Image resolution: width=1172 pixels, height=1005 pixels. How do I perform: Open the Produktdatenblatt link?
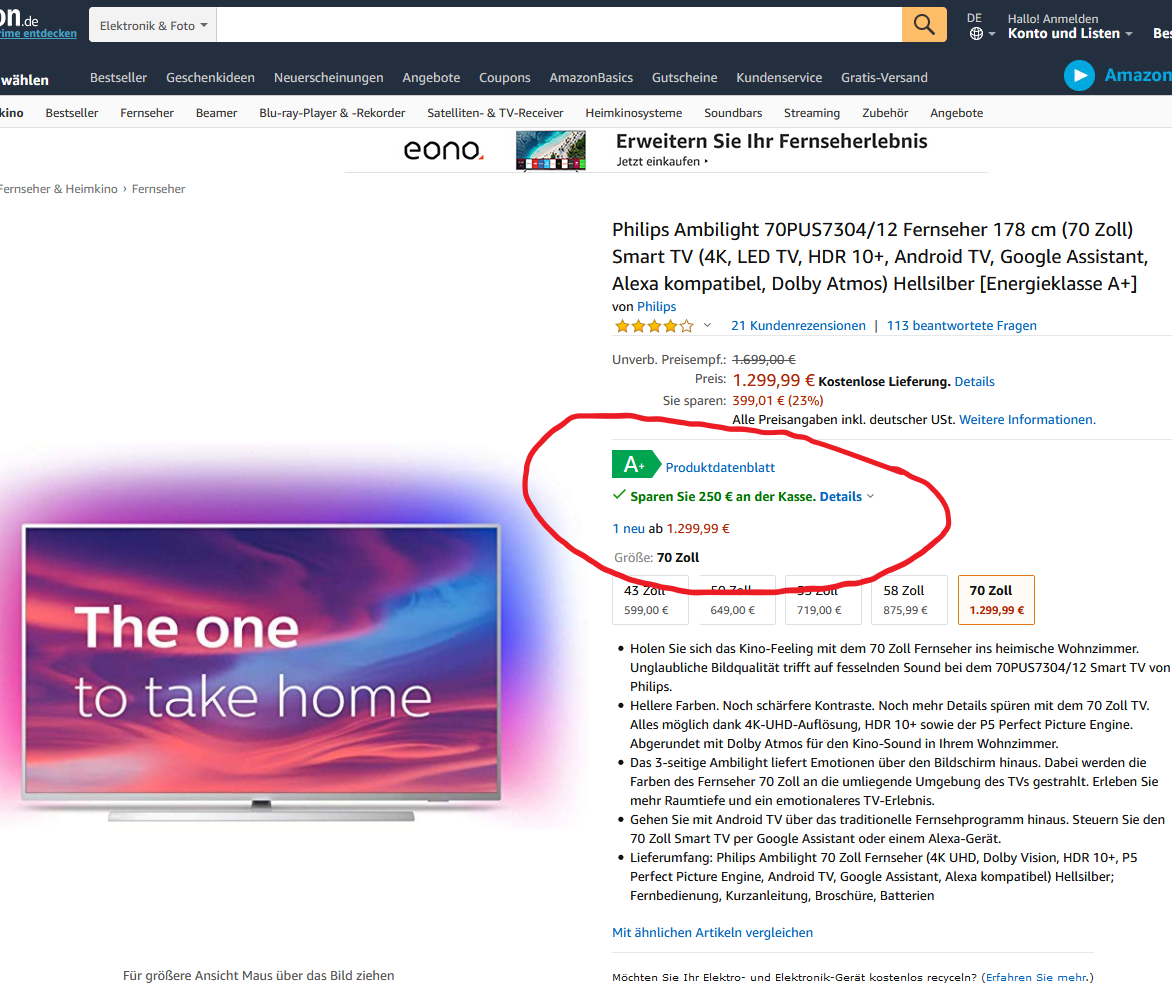pos(720,467)
